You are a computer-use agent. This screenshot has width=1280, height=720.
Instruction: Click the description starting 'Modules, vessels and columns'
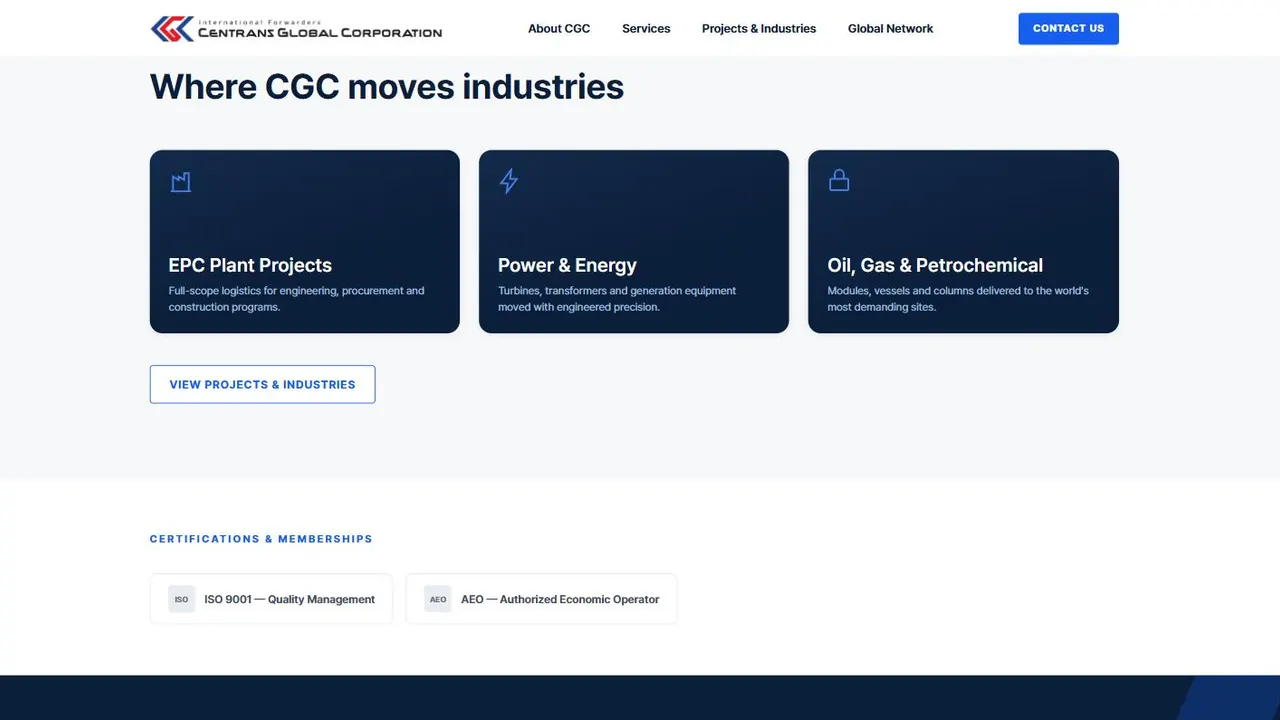point(958,299)
